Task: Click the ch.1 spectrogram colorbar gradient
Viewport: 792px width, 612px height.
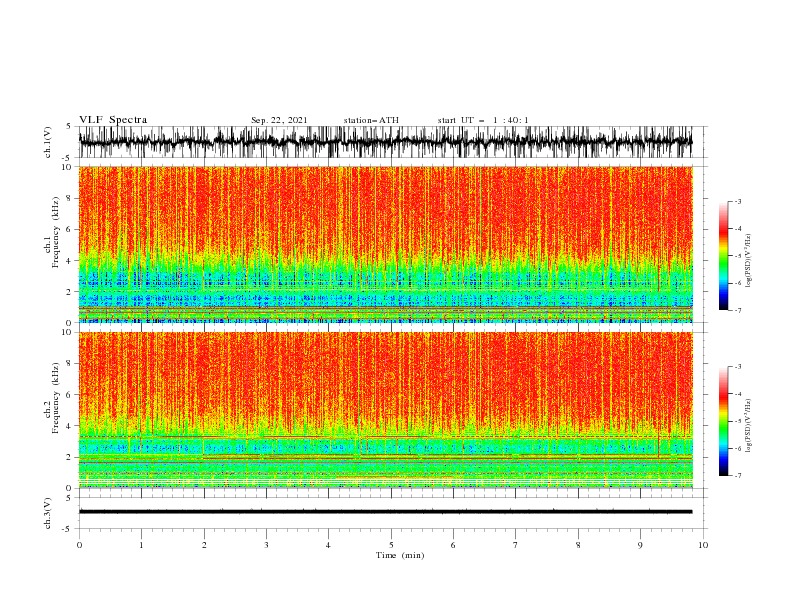Action: [724, 255]
